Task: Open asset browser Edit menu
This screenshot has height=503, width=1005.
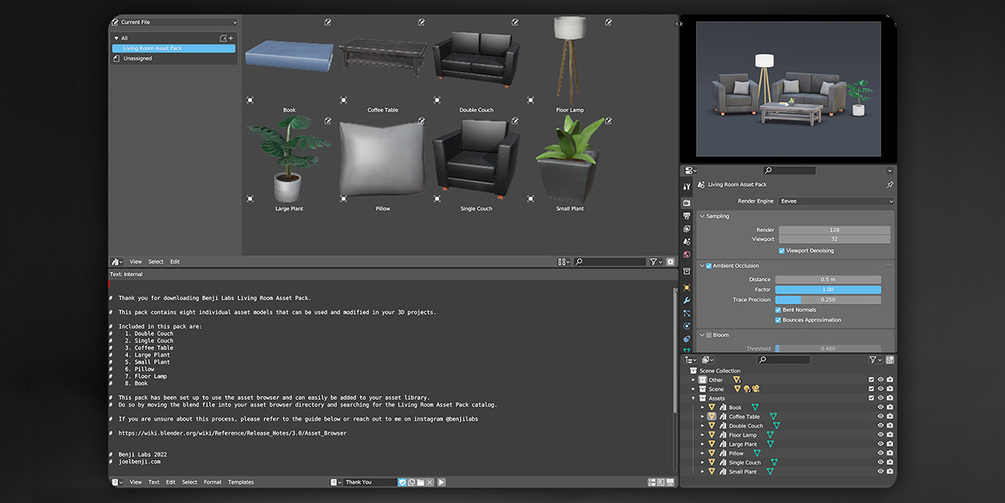Action: pyautogui.click(x=174, y=261)
